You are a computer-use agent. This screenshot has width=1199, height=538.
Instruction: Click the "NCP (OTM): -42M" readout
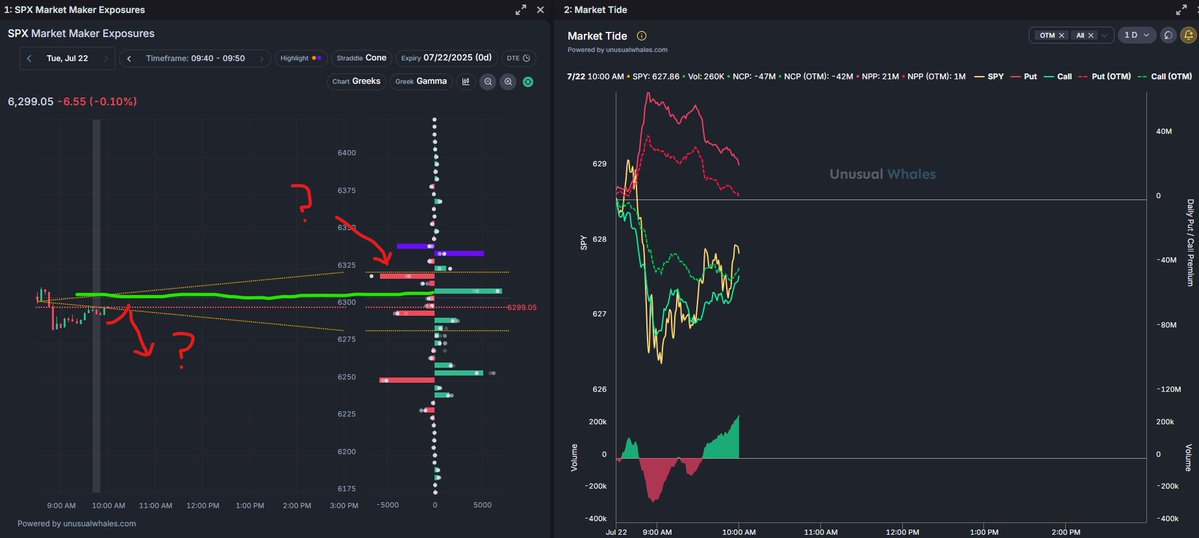tap(818, 77)
